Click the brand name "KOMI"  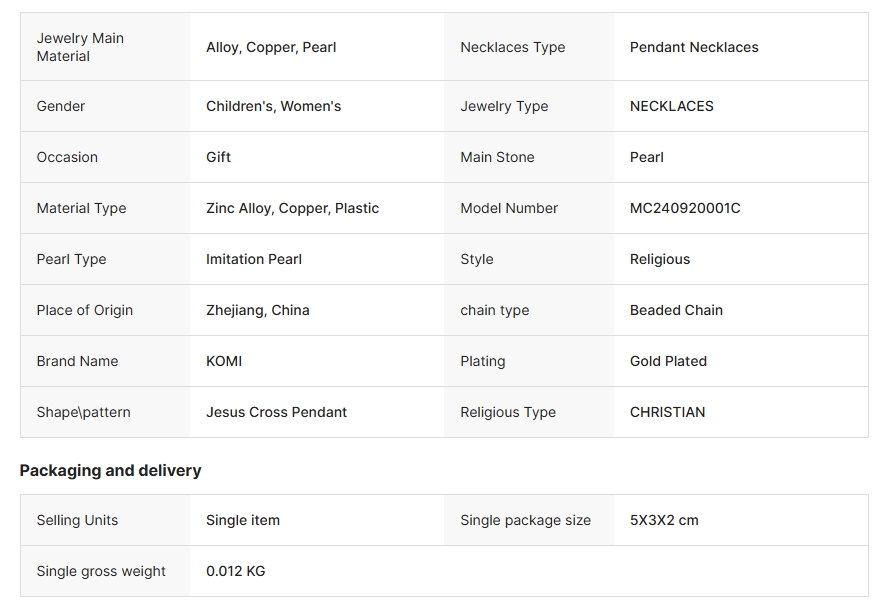[x=224, y=361]
